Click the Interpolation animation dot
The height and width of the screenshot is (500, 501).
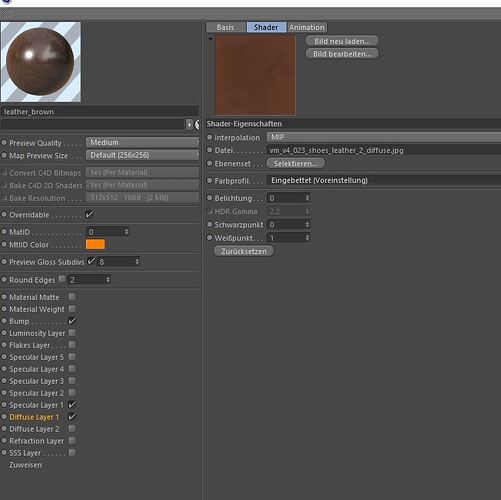click(210, 137)
